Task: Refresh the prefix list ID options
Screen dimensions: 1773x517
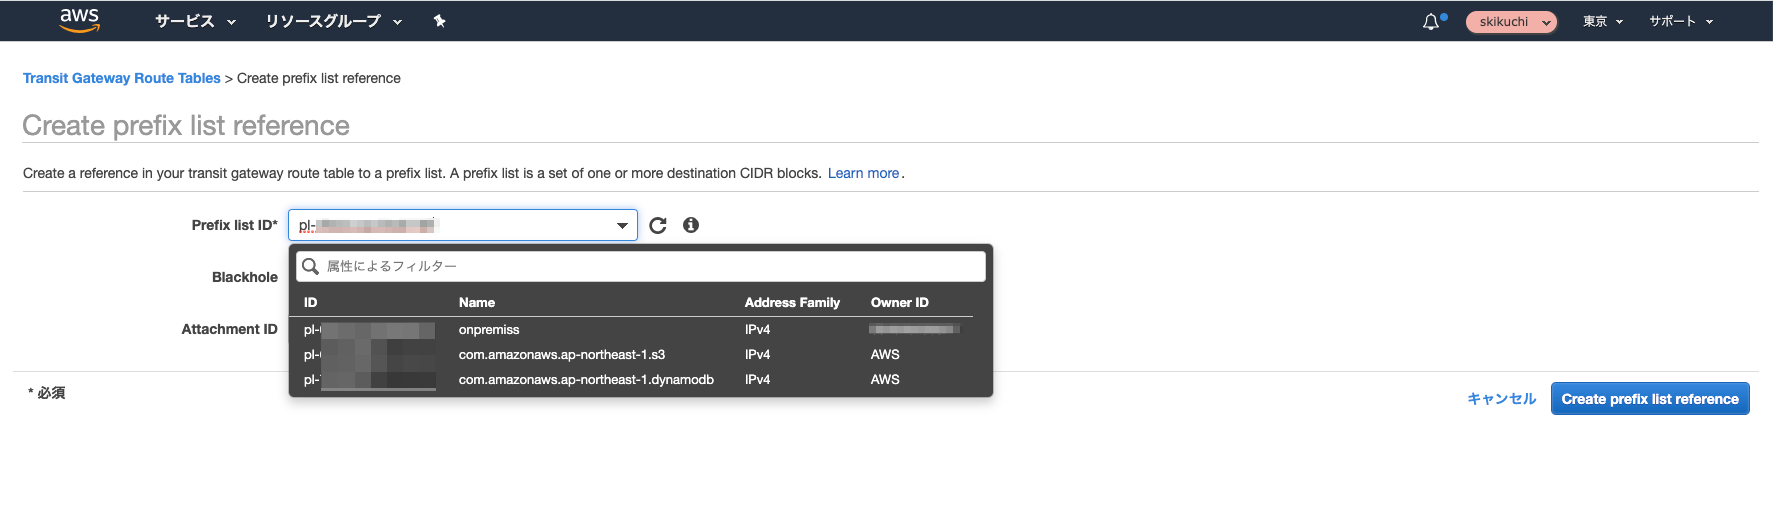Action: click(x=657, y=226)
